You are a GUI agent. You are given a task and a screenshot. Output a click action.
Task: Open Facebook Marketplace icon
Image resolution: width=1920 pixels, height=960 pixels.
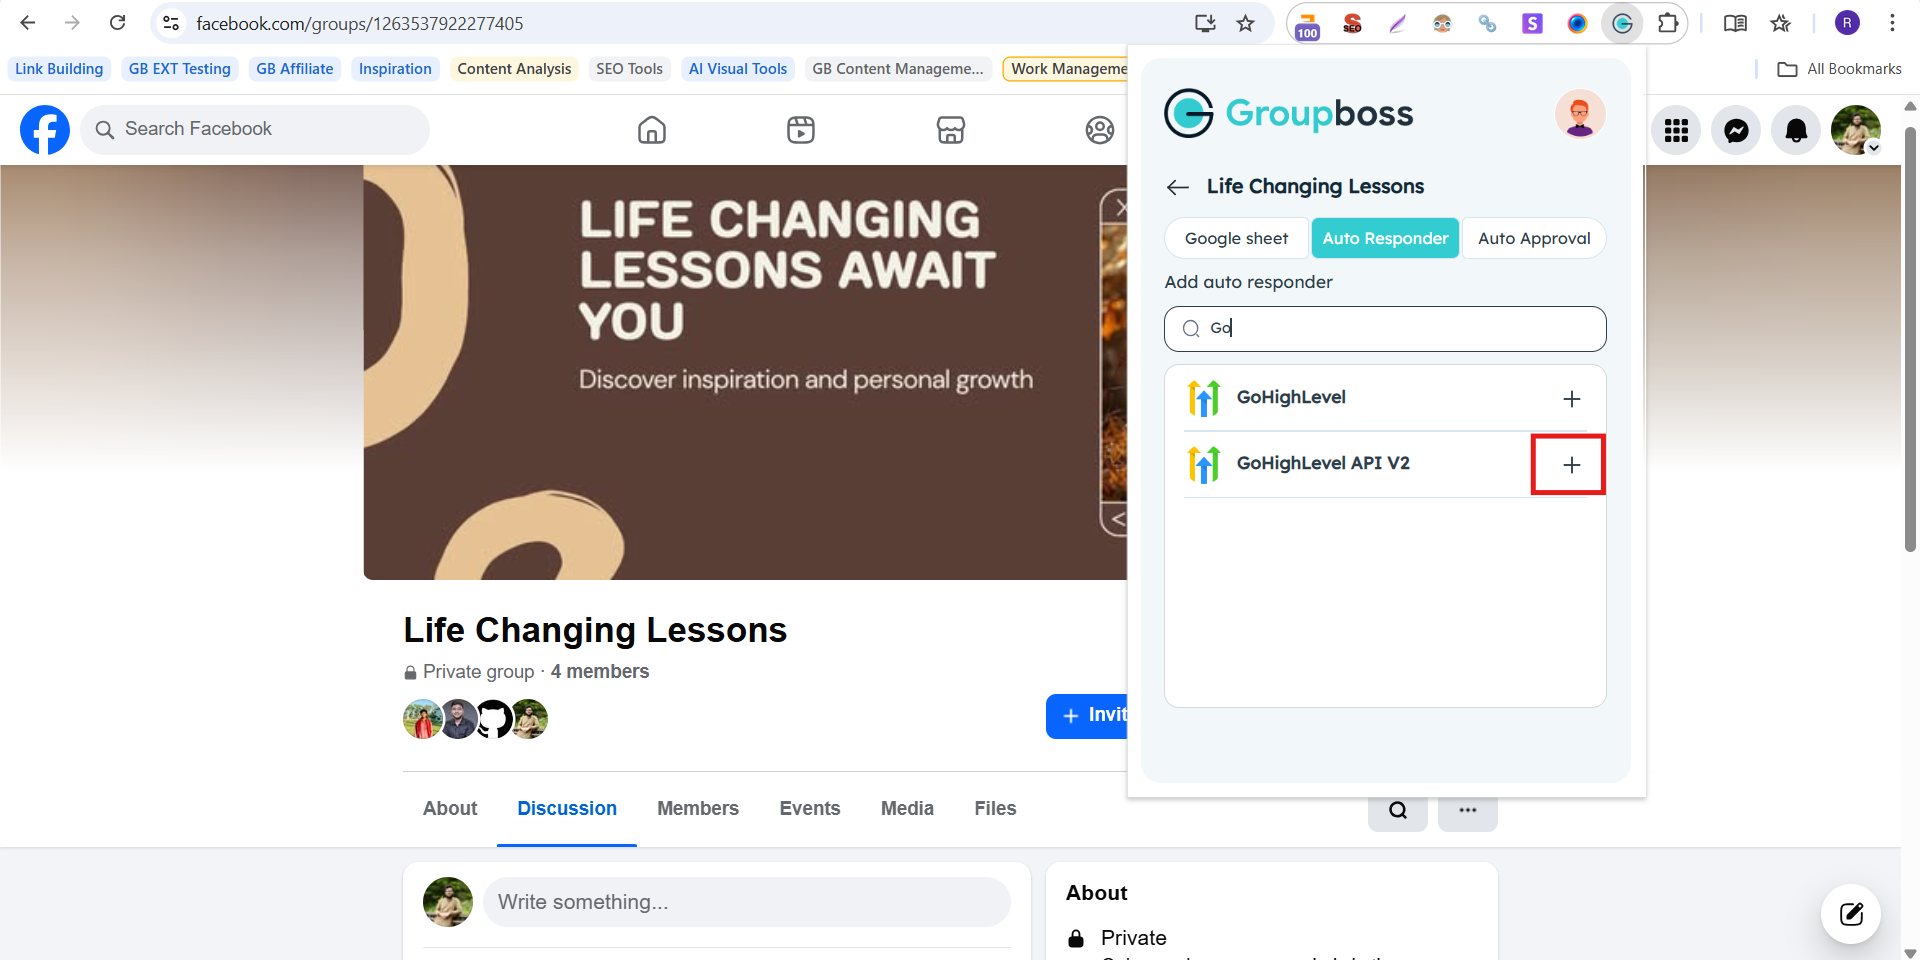pyautogui.click(x=950, y=130)
